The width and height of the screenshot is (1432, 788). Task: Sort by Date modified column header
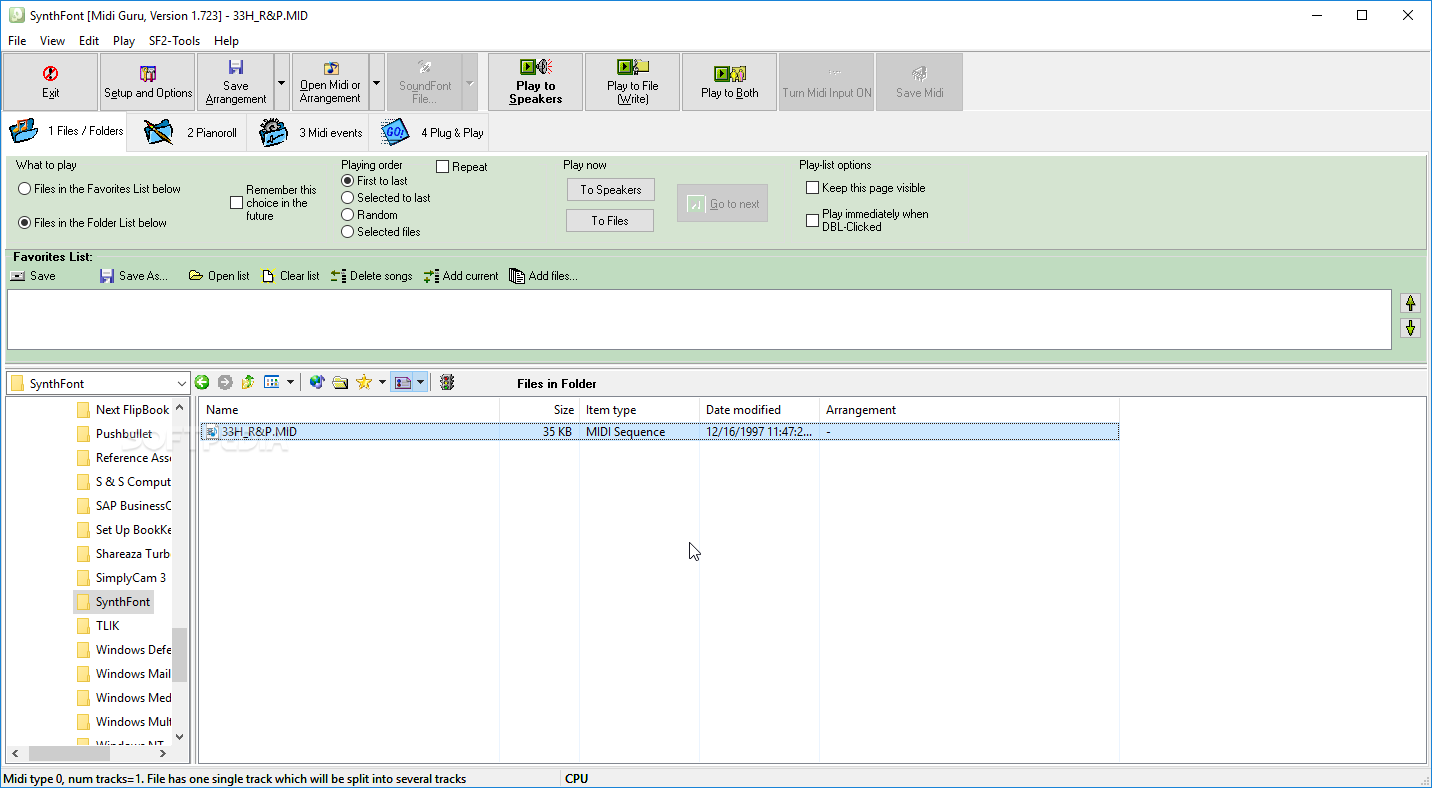point(759,410)
